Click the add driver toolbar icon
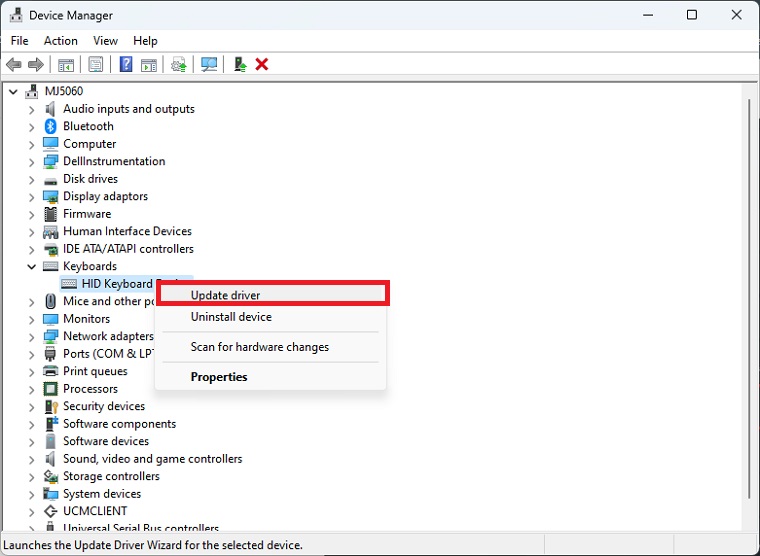 (x=240, y=64)
